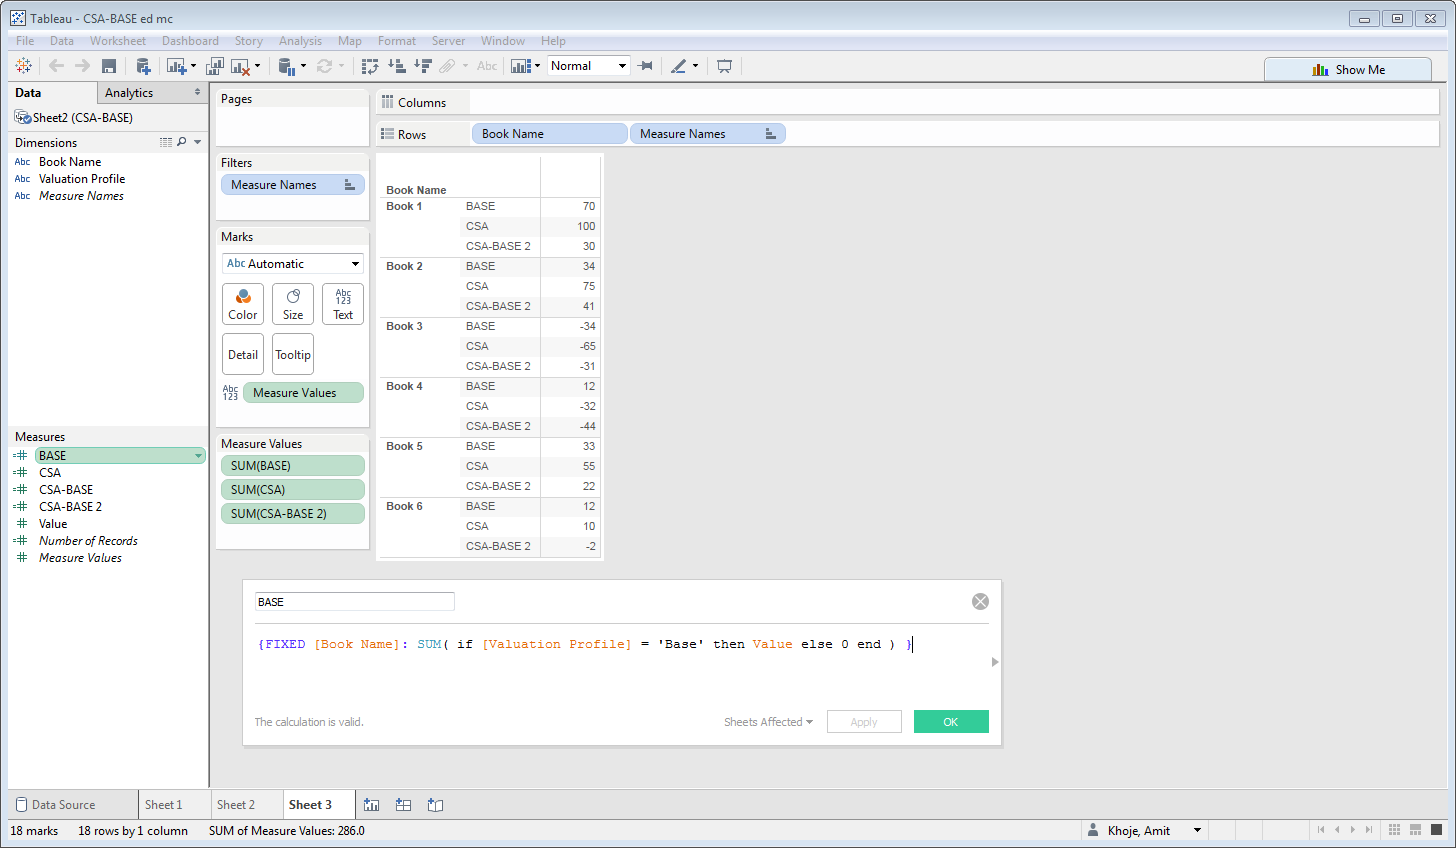
Task: Select the Swap Rows and Columns icon
Action: 370,65
